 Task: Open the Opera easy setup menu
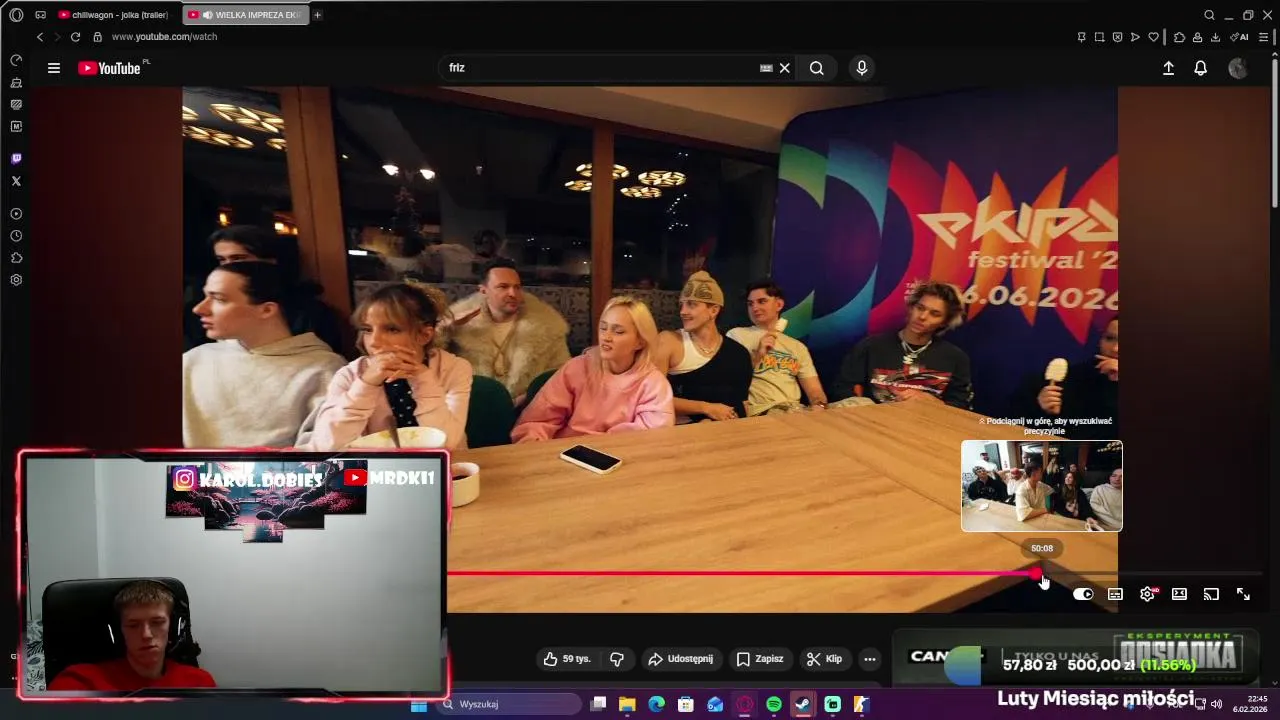point(1263,37)
